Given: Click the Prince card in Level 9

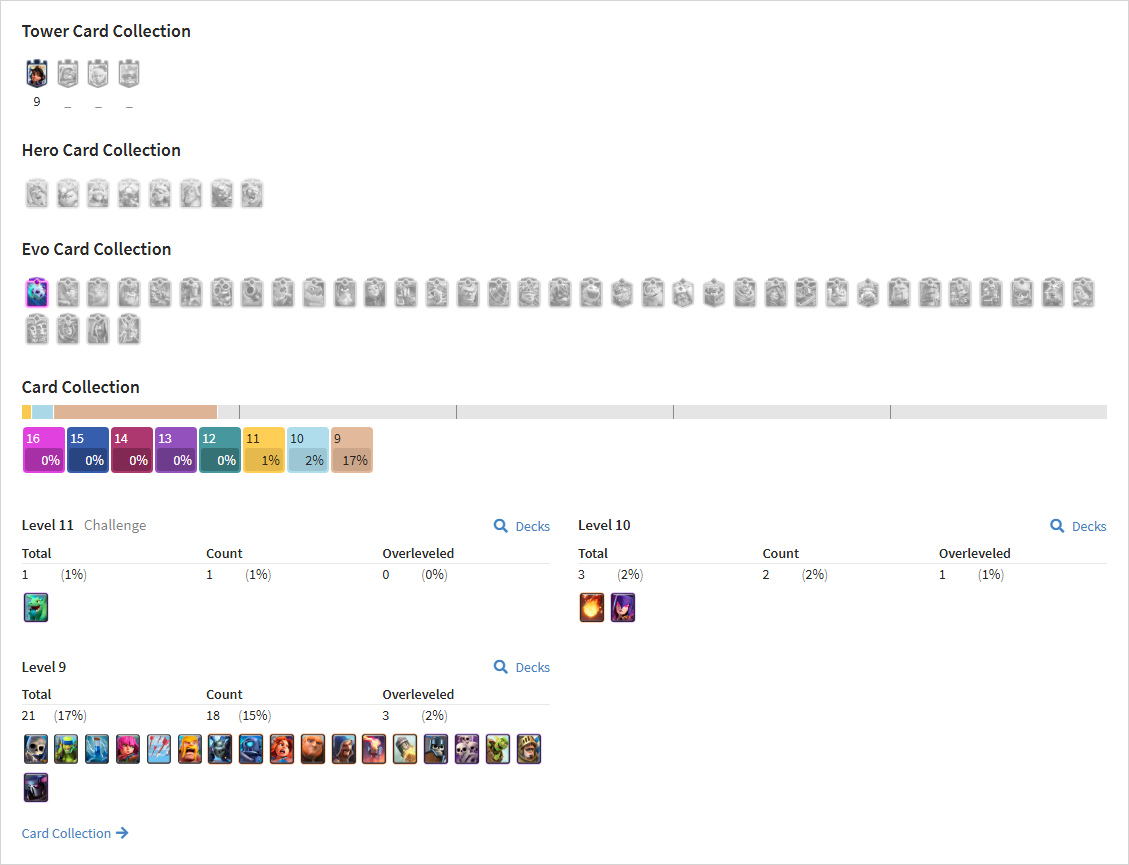Looking at the screenshot, I should click(528, 749).
